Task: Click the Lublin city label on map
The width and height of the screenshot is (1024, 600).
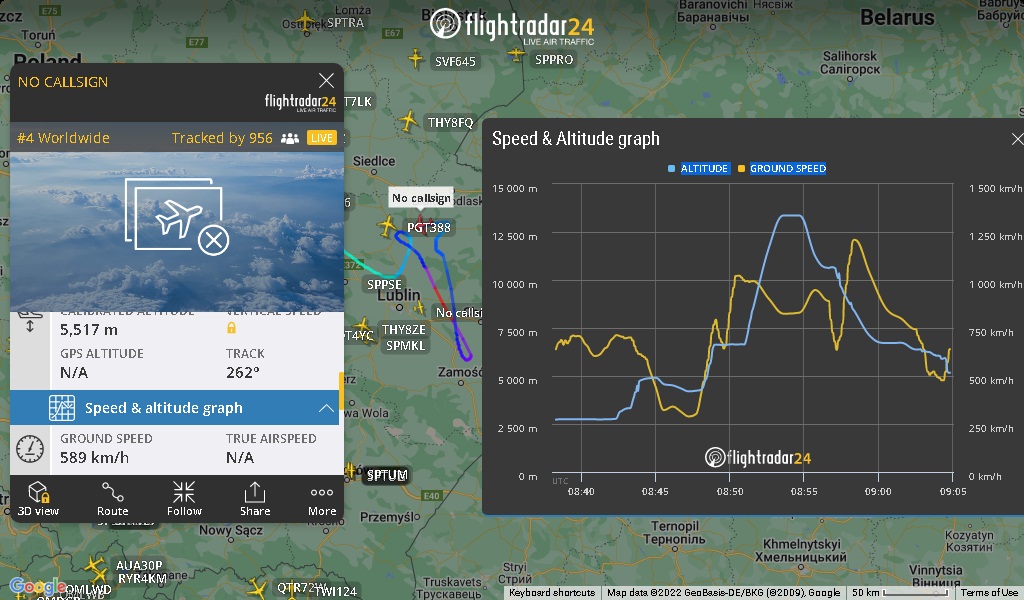Action: click(x=399, y=295)
